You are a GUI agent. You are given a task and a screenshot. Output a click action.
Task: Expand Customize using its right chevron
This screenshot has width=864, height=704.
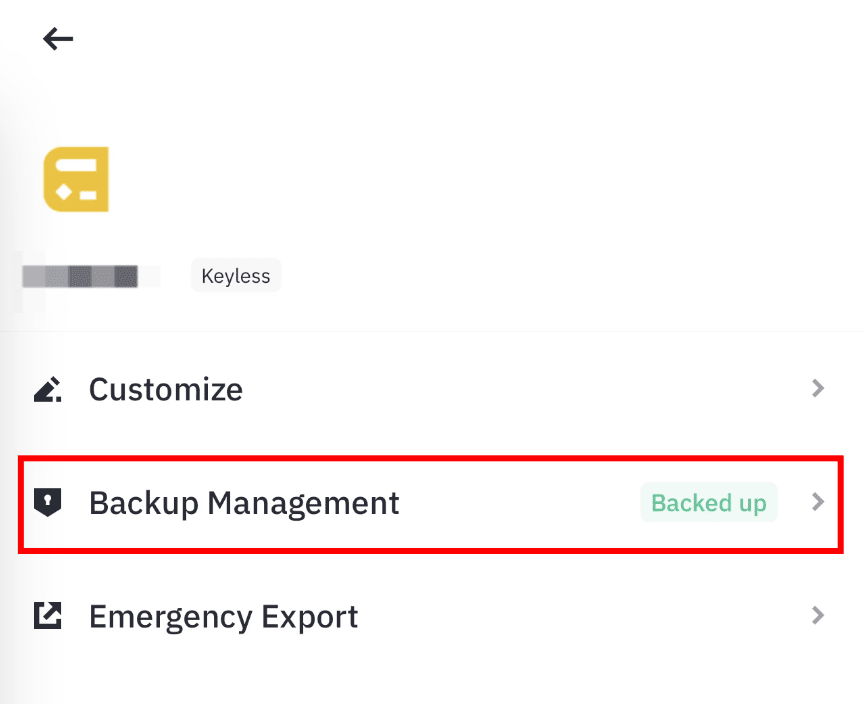pyautogui.click(x=818, y=388)
